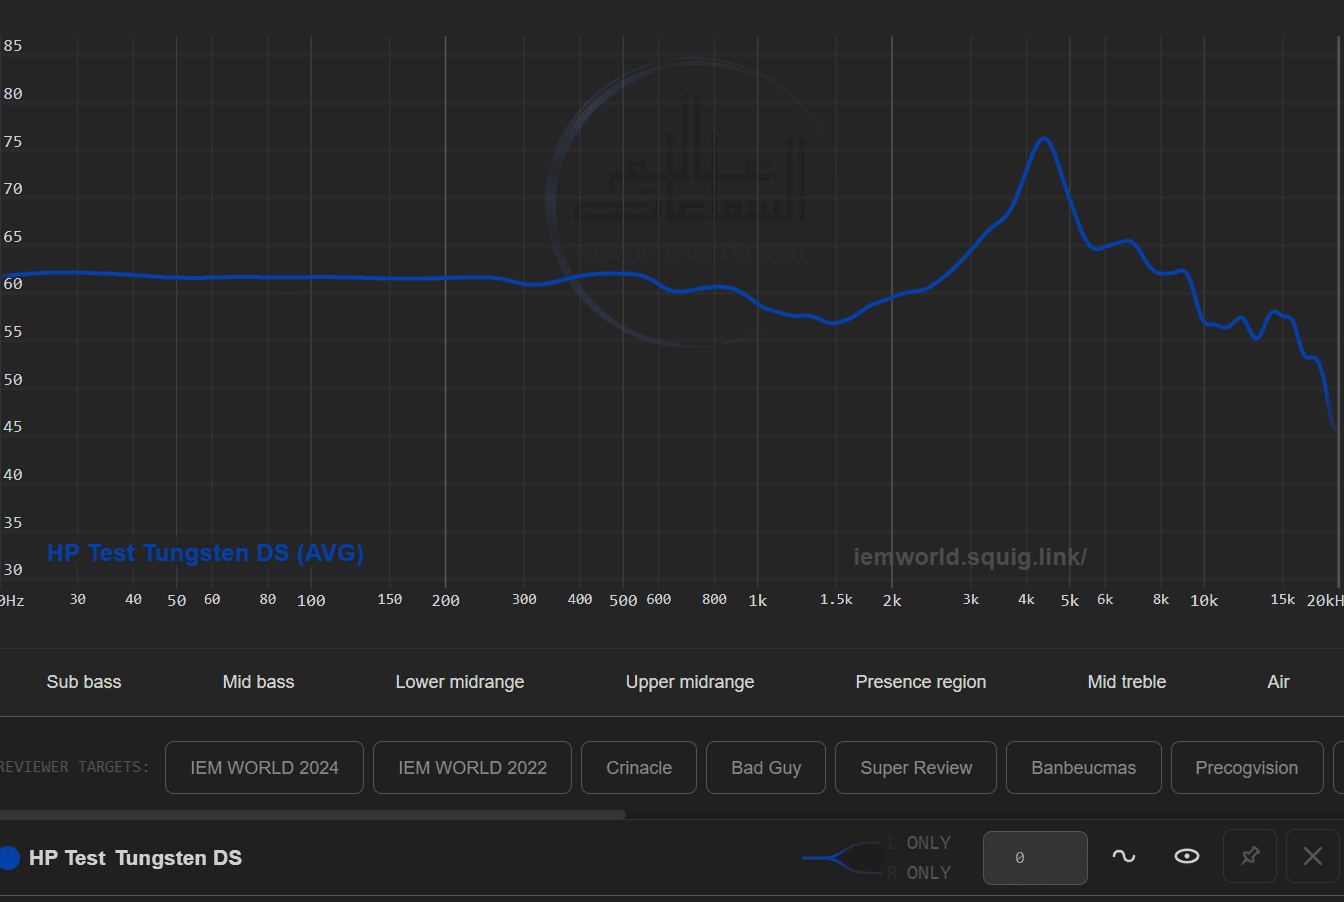The width and height of the screenshot is (1344, 902).
Task: Click the 85 dB axis label
Action: (x=12, y=46)
